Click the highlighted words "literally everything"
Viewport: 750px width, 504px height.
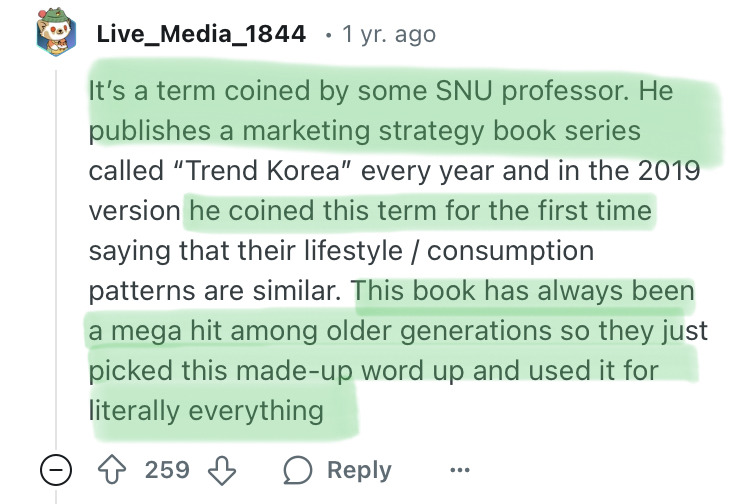click(x=206, y=410)
